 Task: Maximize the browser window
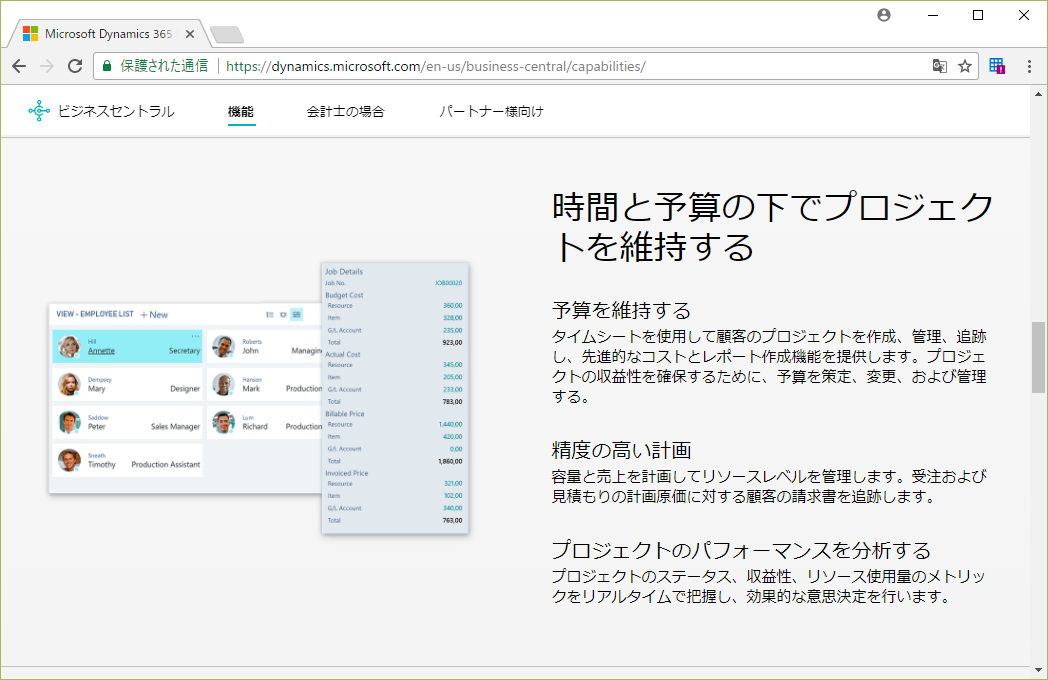click(x=978, y=15)
